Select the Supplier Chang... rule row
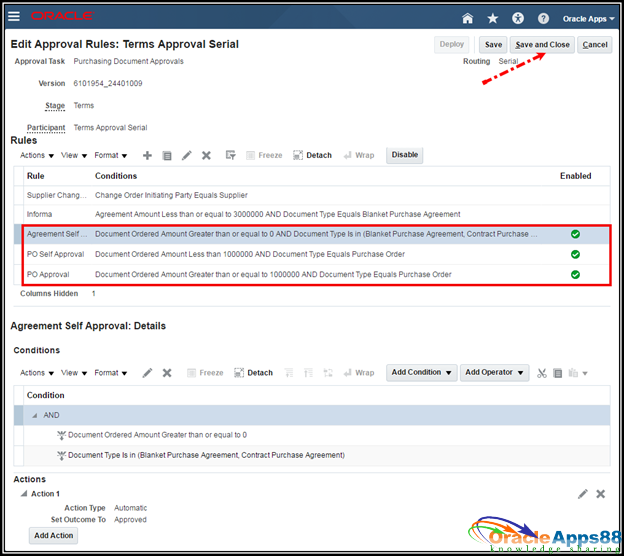The width and height of the screenshot is (624, 556). 312,195
